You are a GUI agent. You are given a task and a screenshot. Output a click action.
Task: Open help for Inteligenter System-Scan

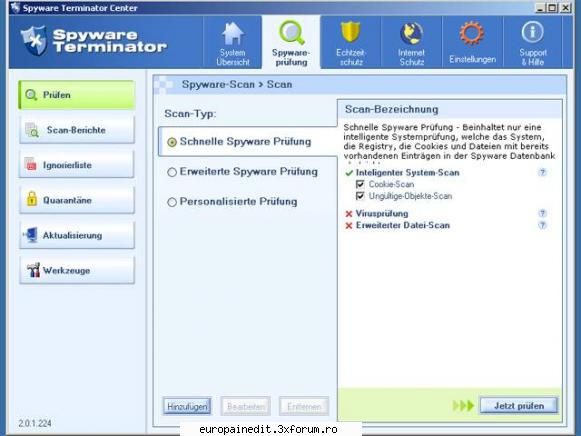coord(542,172)
